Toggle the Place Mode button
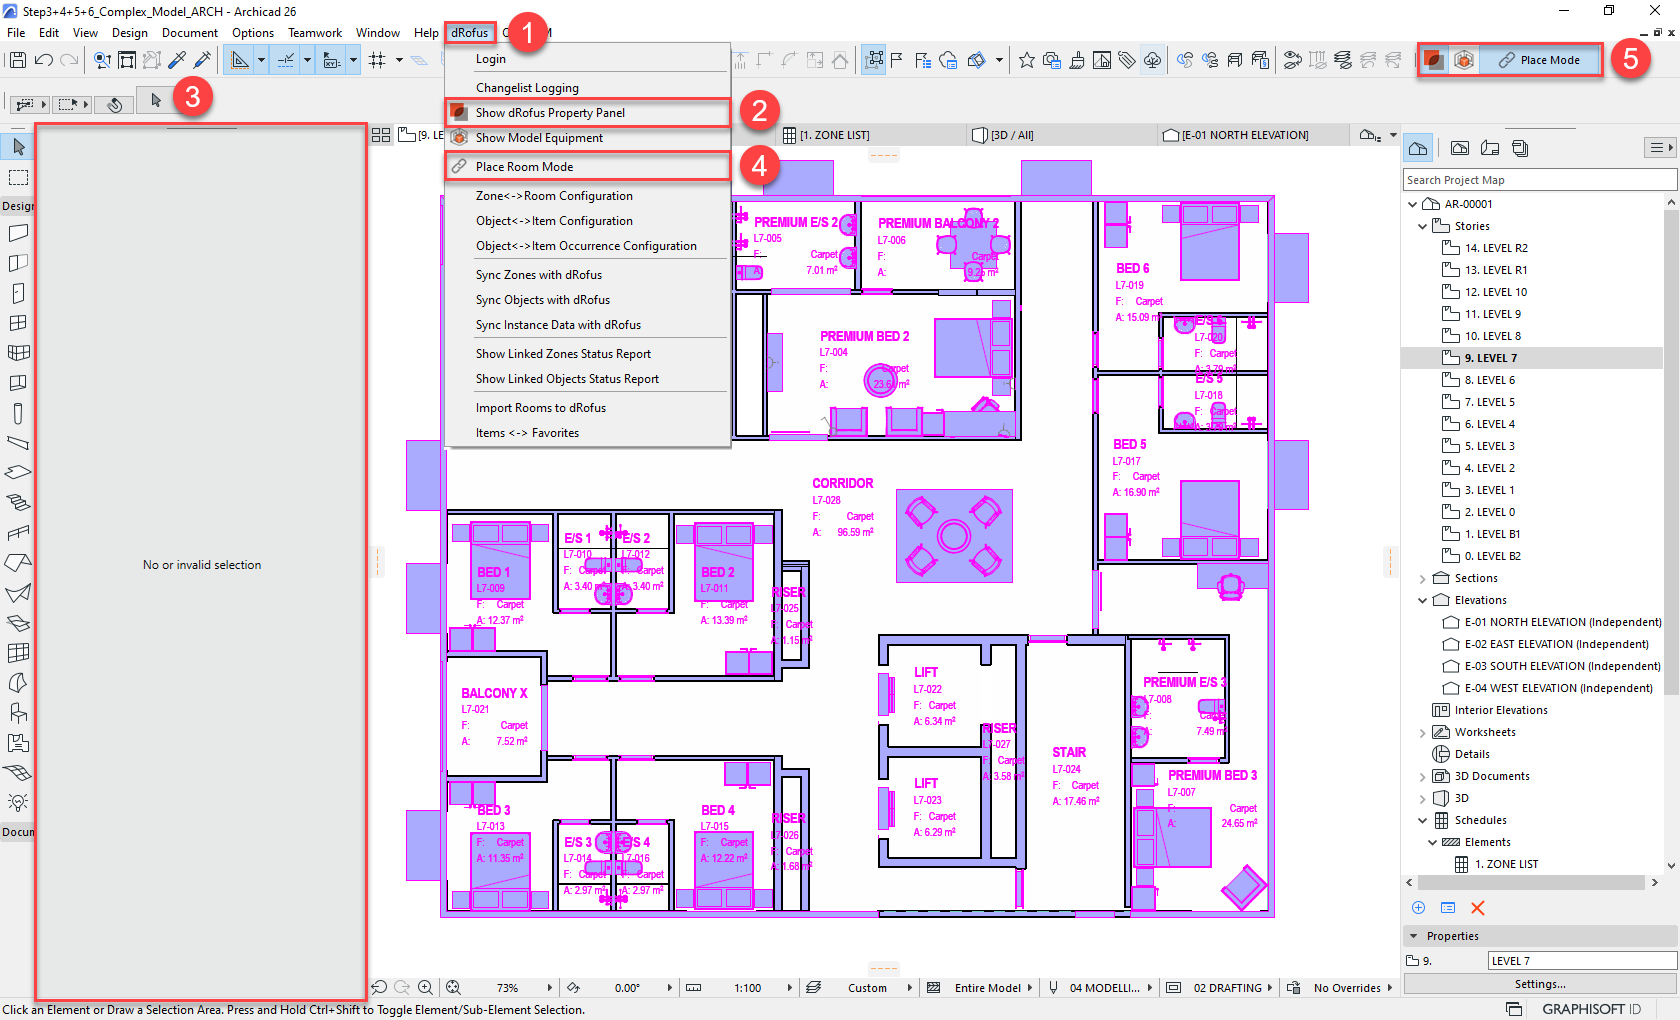 1540,60
